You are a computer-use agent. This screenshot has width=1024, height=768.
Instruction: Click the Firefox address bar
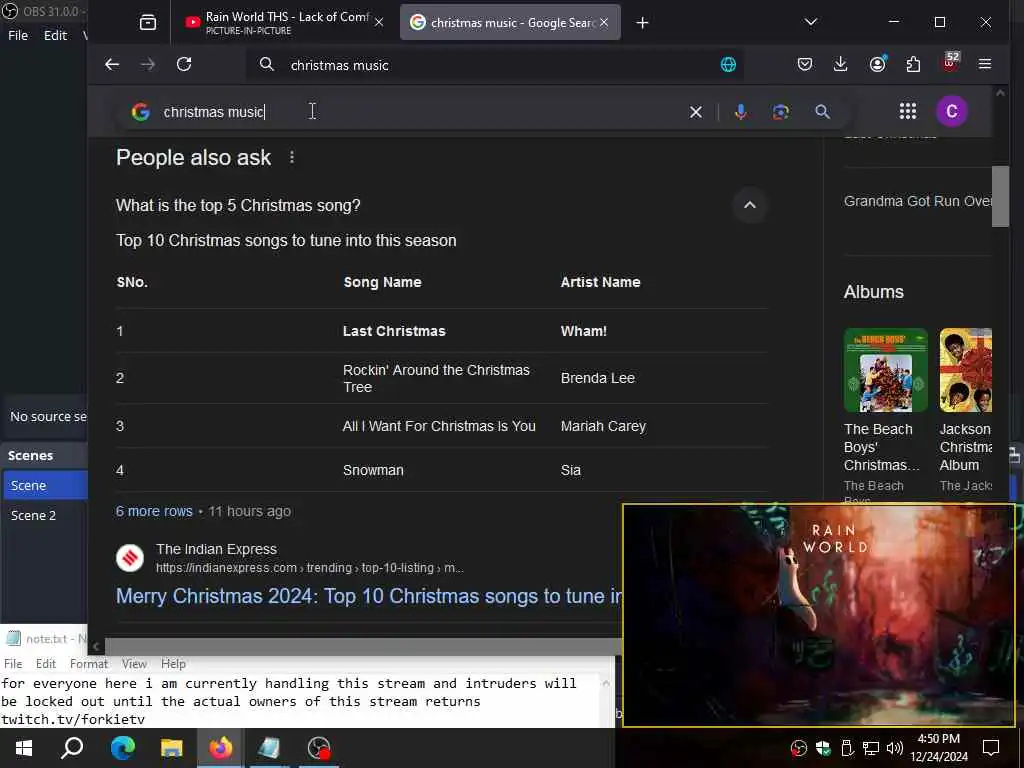pyautogui.click(x=496, y=65)
